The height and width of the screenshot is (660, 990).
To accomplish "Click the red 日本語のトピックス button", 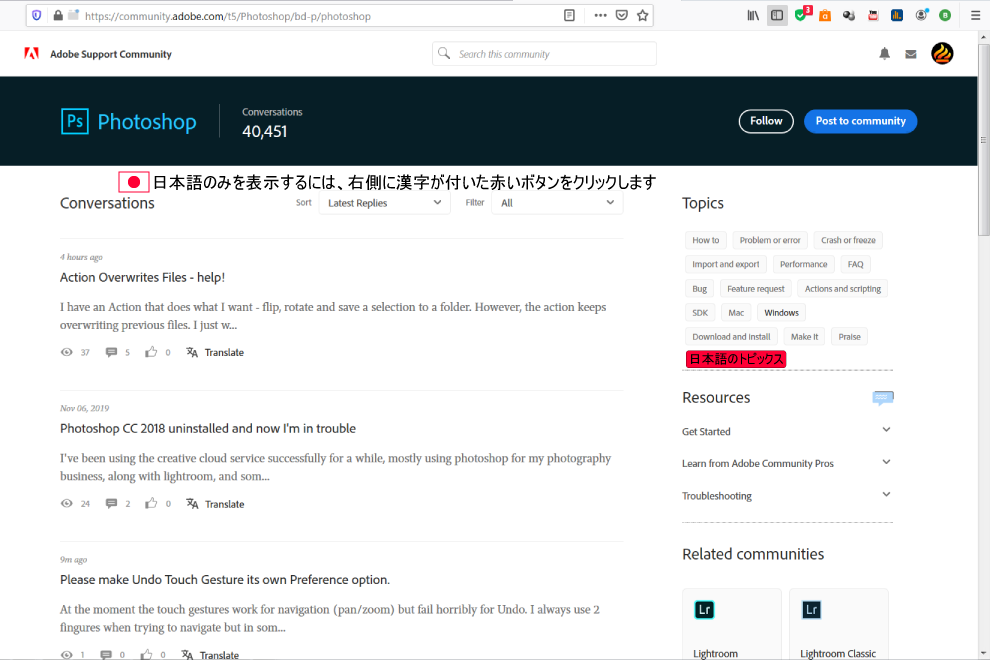I will tap(736, 359).
